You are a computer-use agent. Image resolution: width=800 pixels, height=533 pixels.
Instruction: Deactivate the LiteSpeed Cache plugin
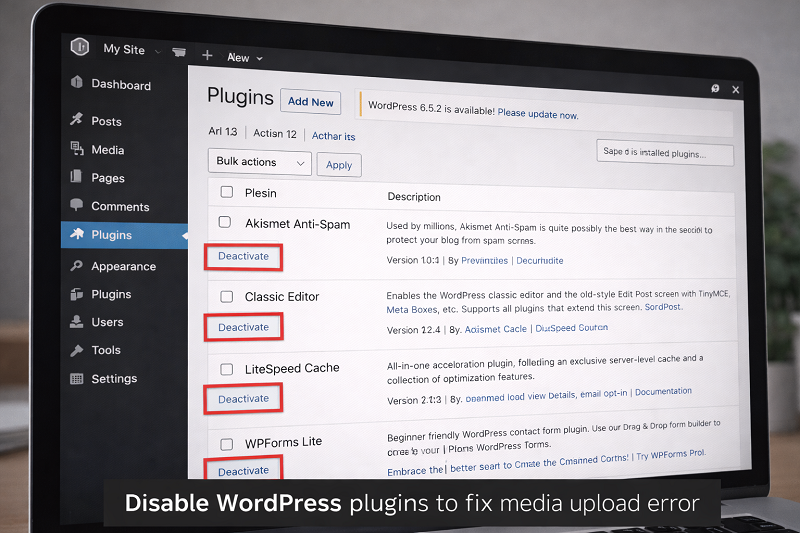pos(243,399)
